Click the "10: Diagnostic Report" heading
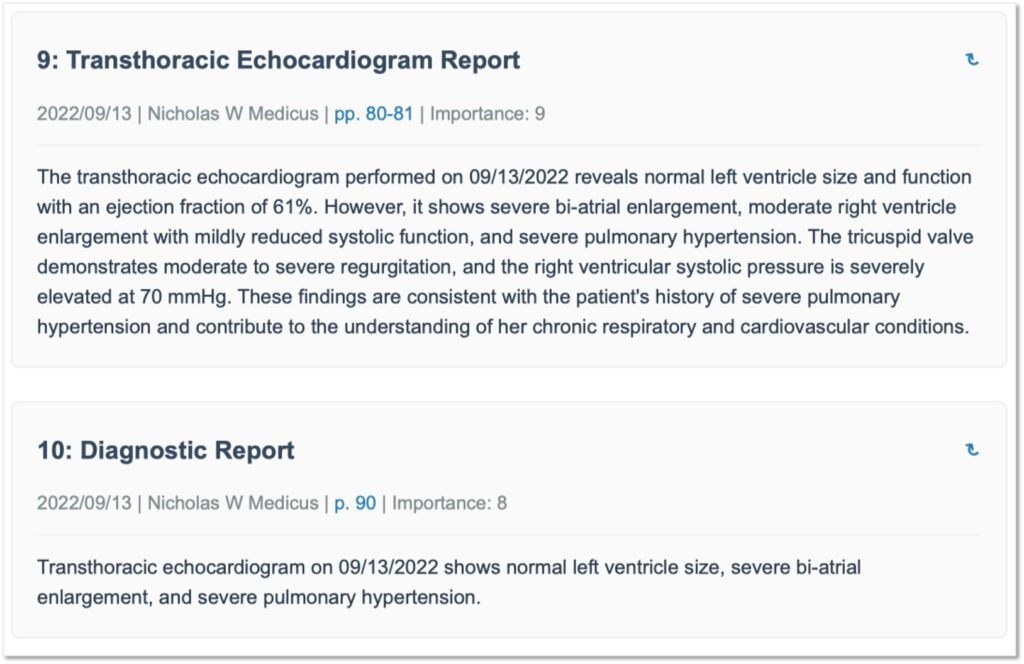Screen dimensions: 1024x664 point(166,450)
